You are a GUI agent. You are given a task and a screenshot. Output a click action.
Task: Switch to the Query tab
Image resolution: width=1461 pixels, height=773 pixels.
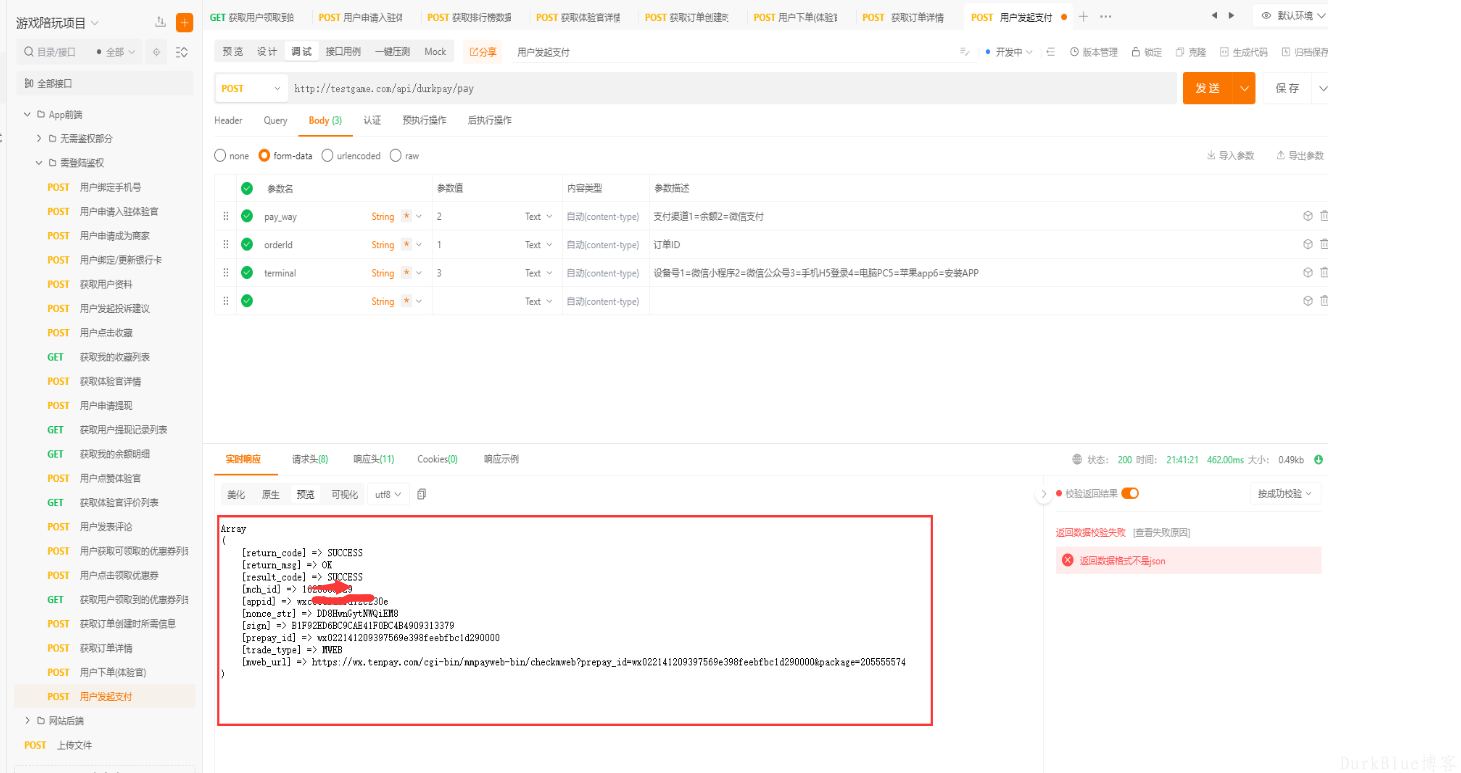tap(276, 120)
